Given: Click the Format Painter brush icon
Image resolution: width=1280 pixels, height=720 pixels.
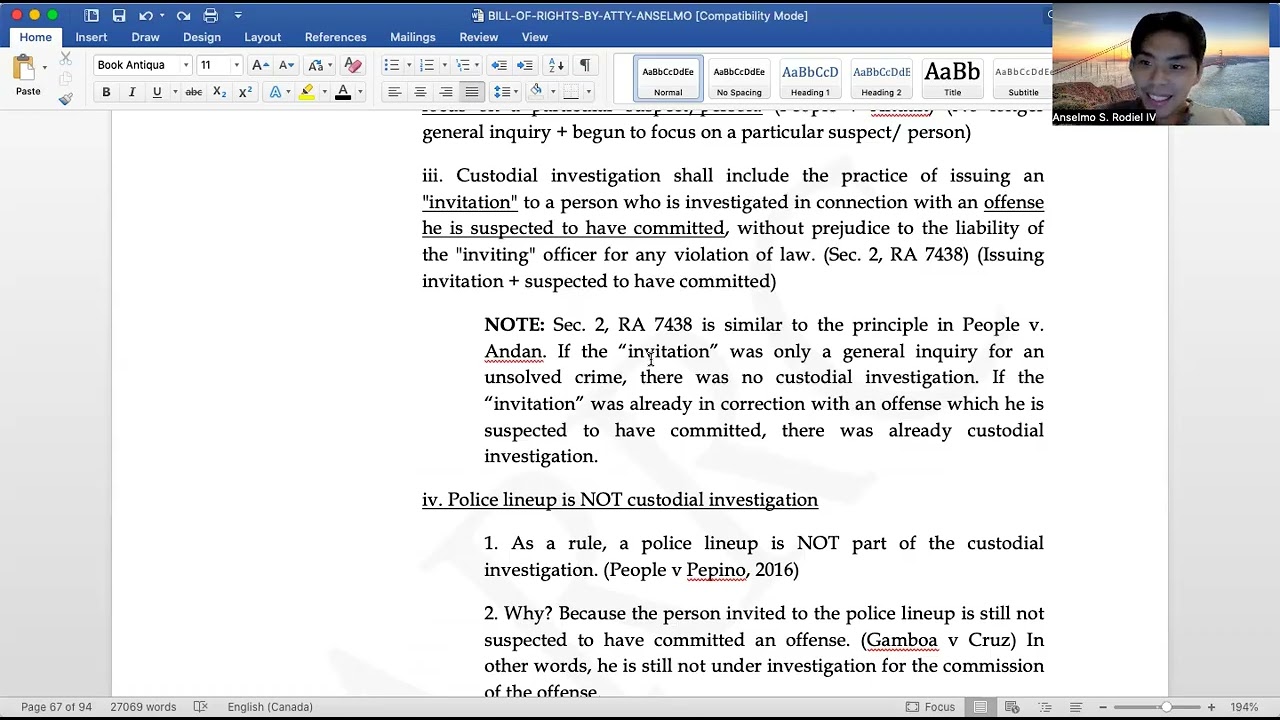Looking at the screenshot, I should pyautogui.click(x=66, y=98).
